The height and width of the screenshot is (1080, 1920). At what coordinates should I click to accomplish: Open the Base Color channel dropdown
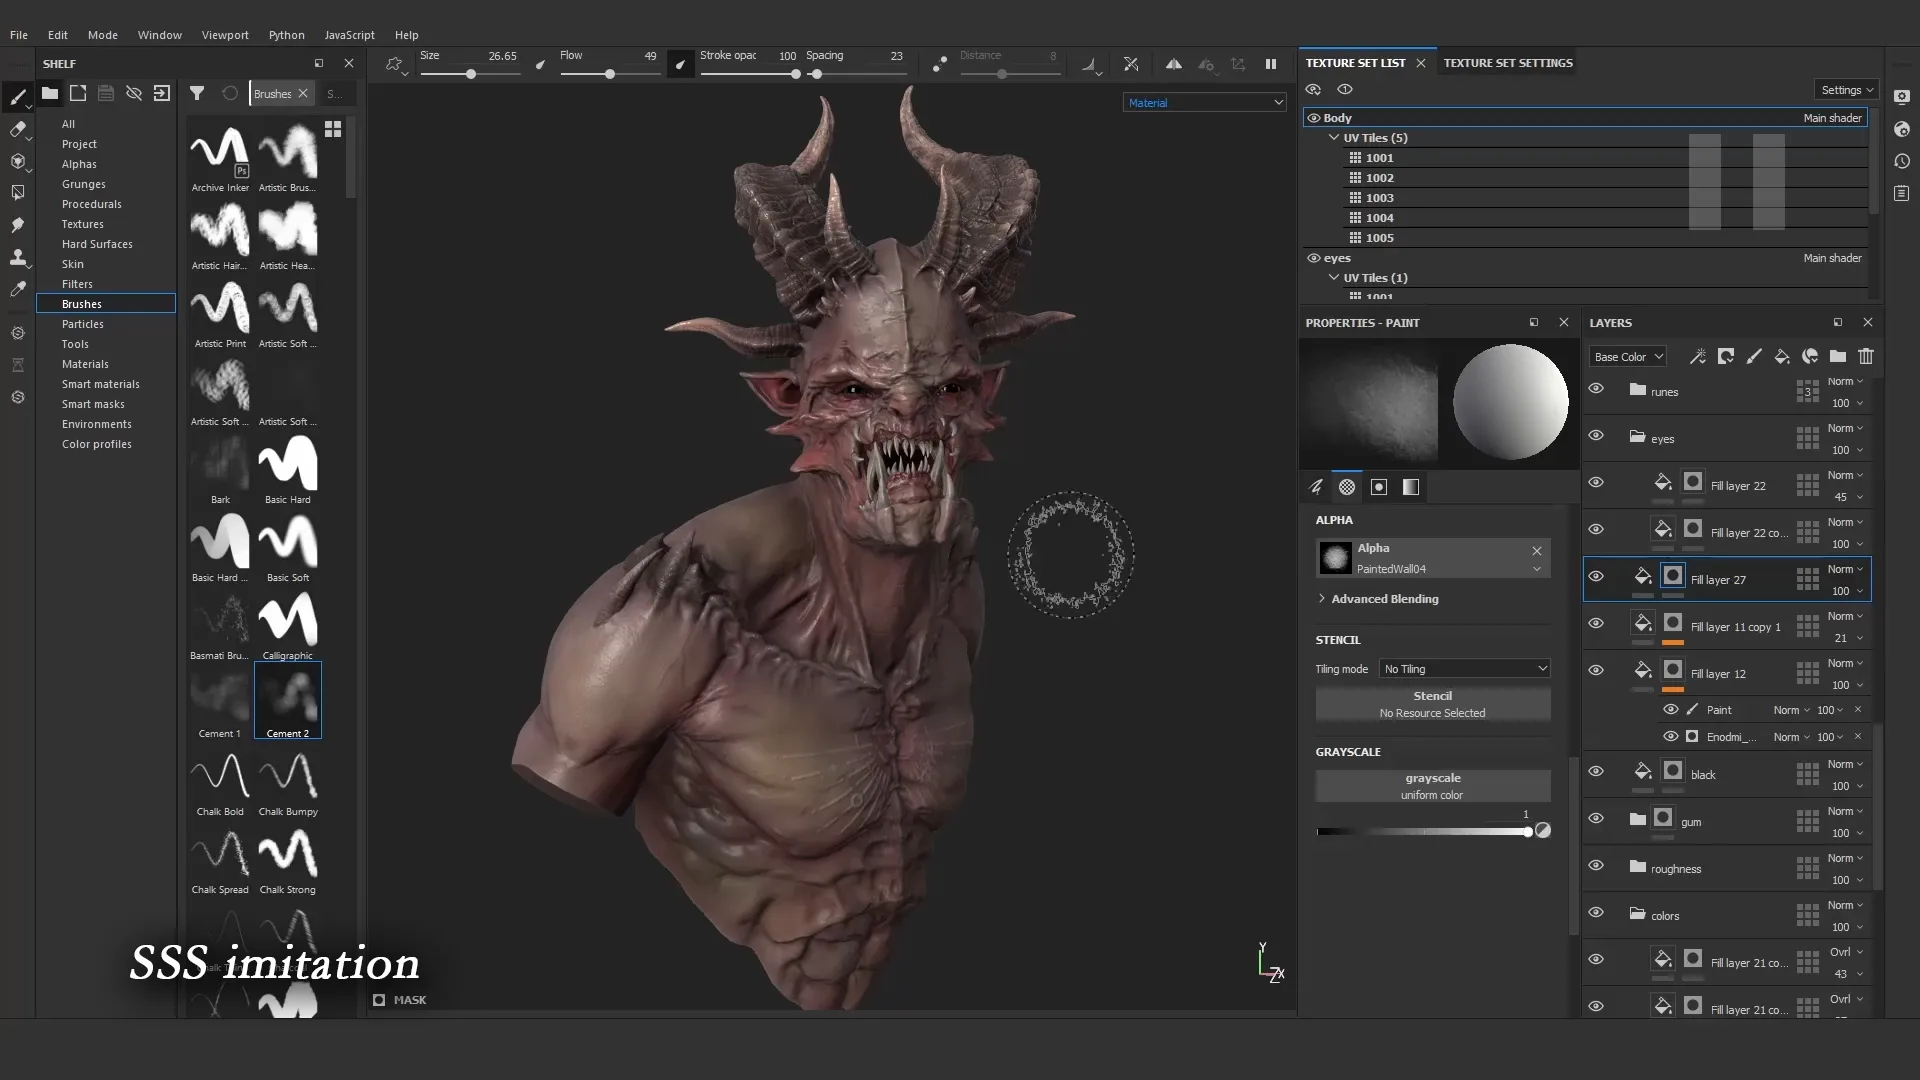point(1627,356)
